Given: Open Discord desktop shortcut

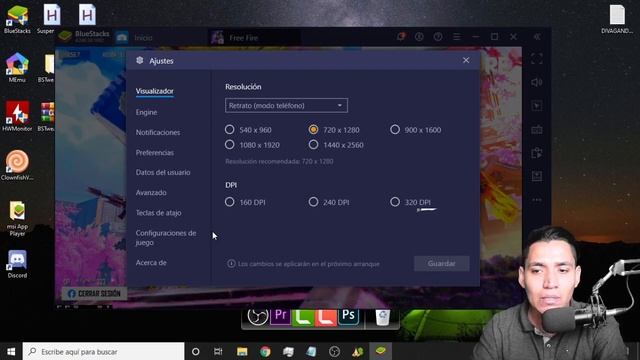Looking at the screenshot, I should (17, 264).
